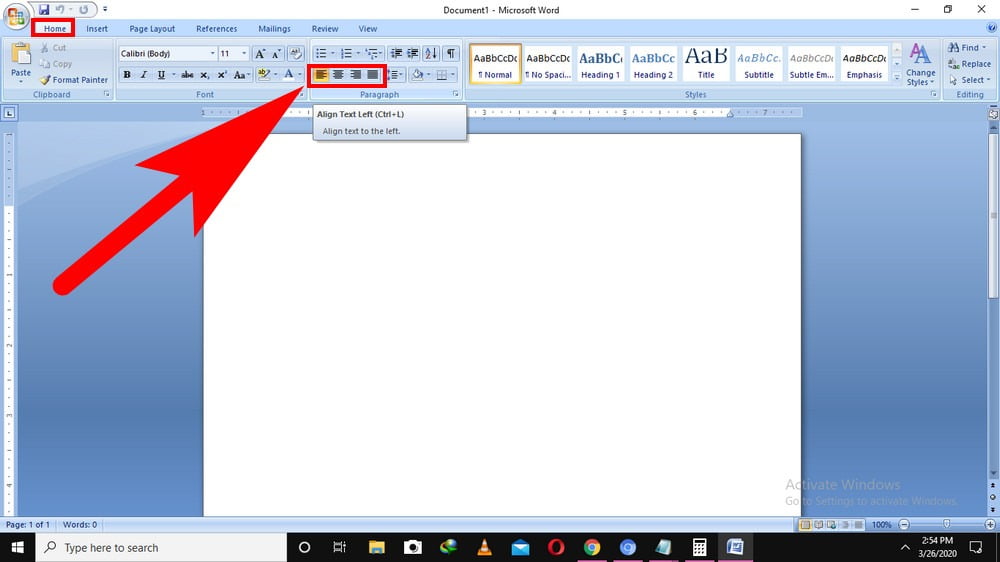Align text to the left
The height and width of the screenshot is (562, 1000).
coord(321,75)
